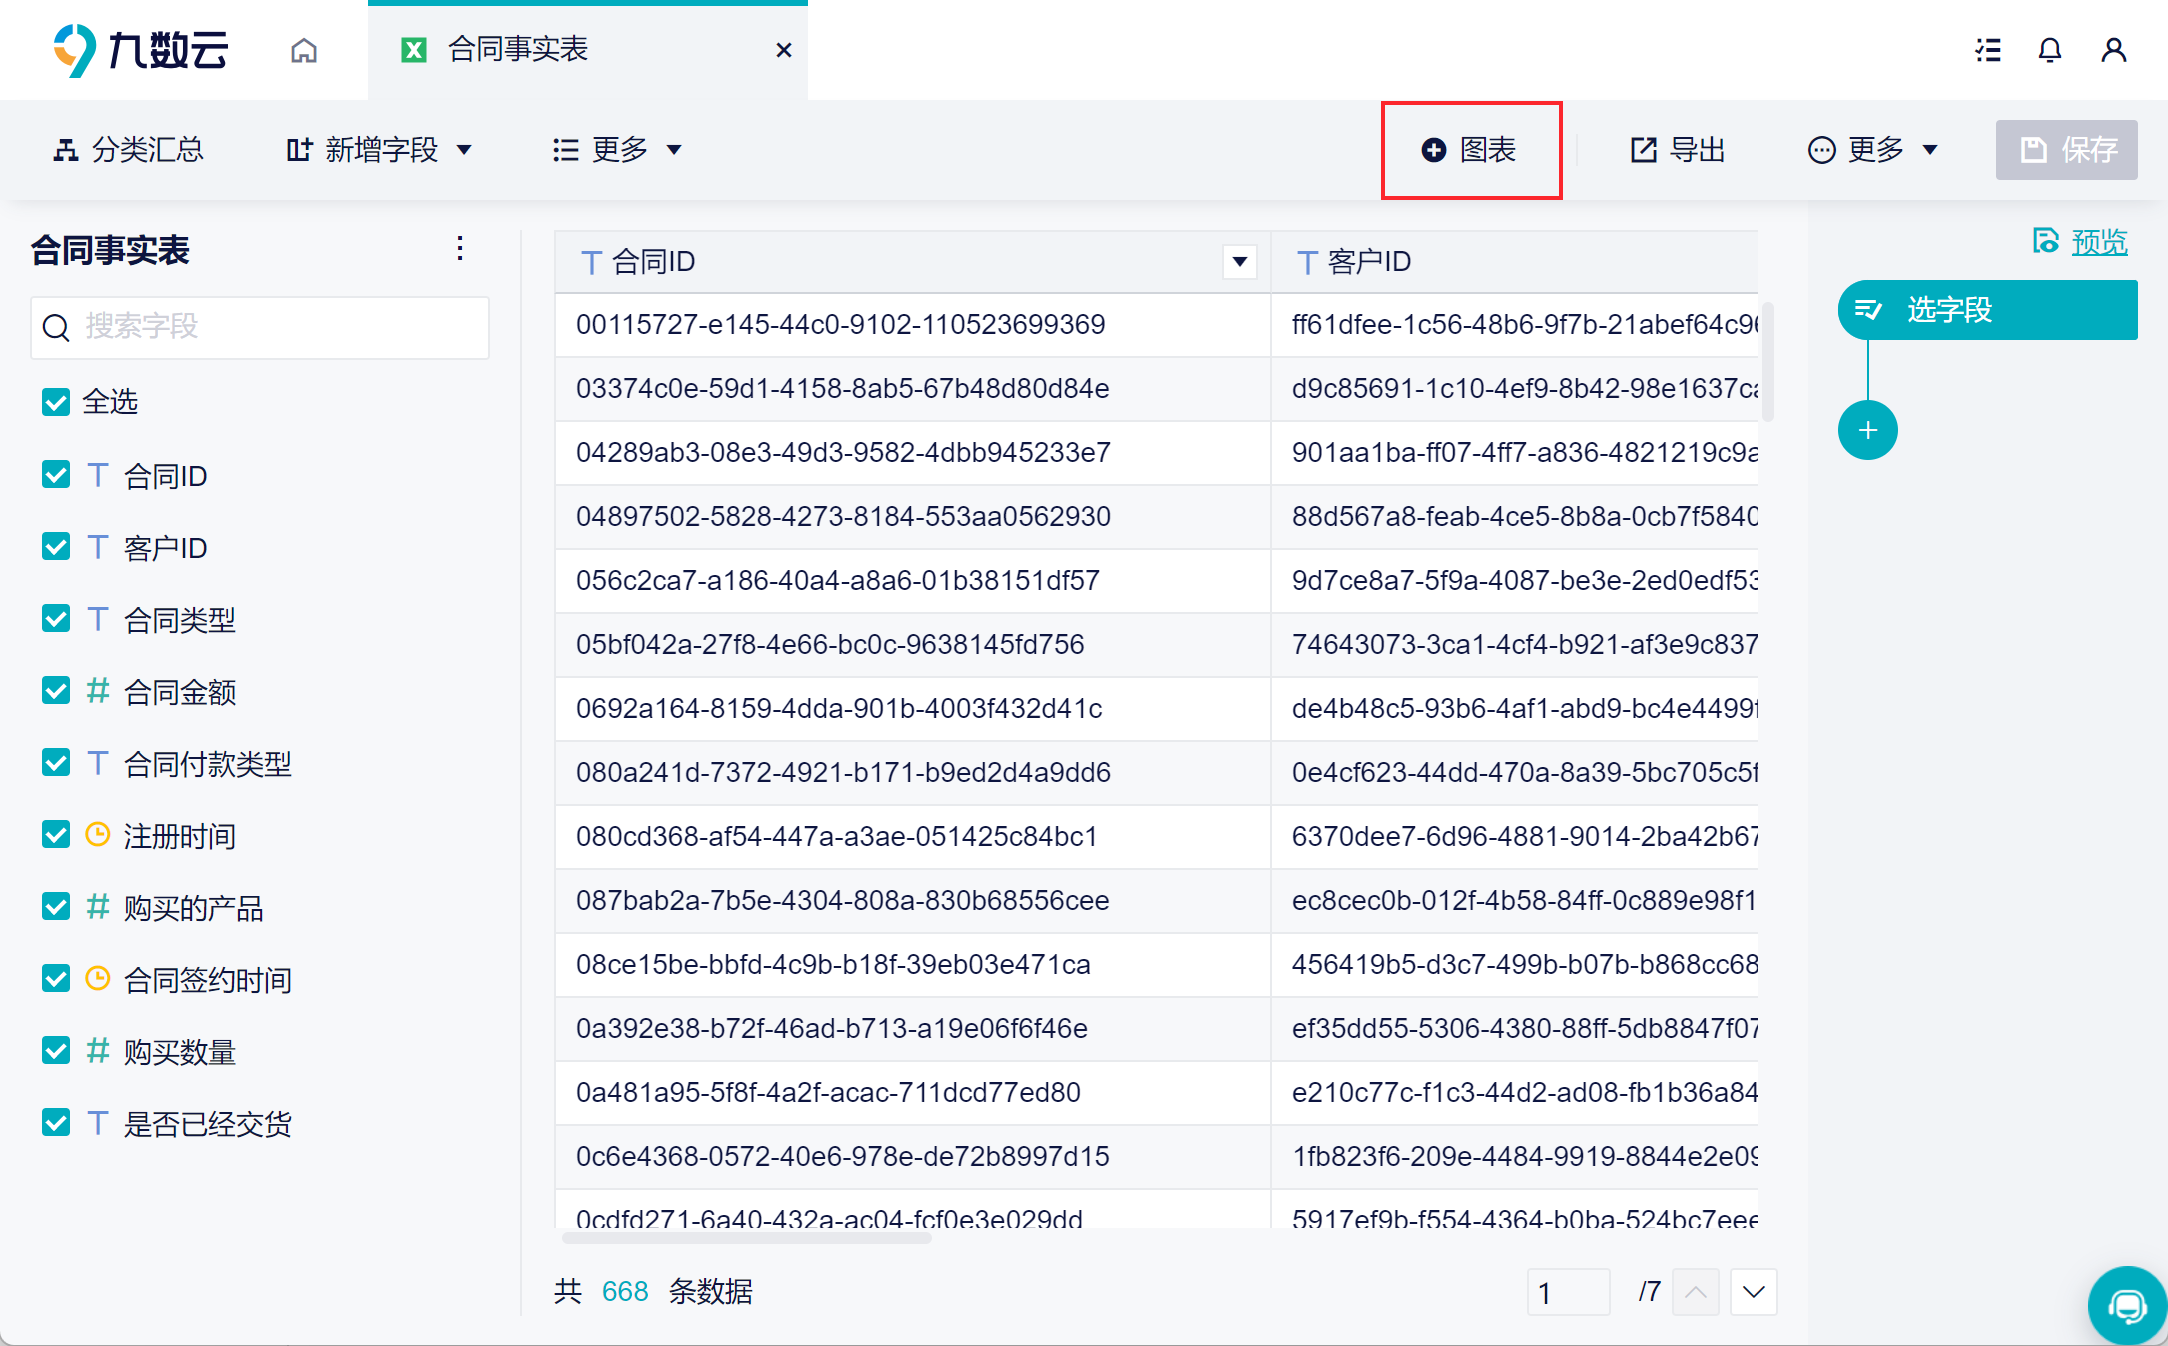Select the 选字段 step
The height and width of the screenshot is (1346, 2168).
1986,310
